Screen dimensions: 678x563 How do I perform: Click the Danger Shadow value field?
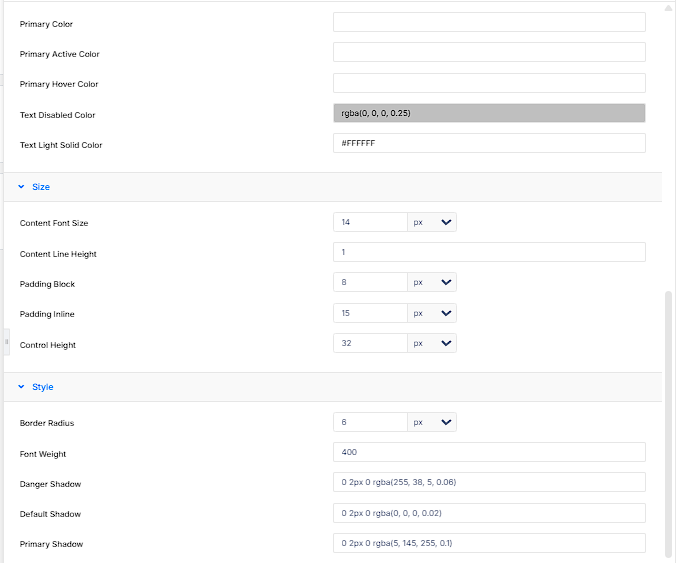click(489, 482)
